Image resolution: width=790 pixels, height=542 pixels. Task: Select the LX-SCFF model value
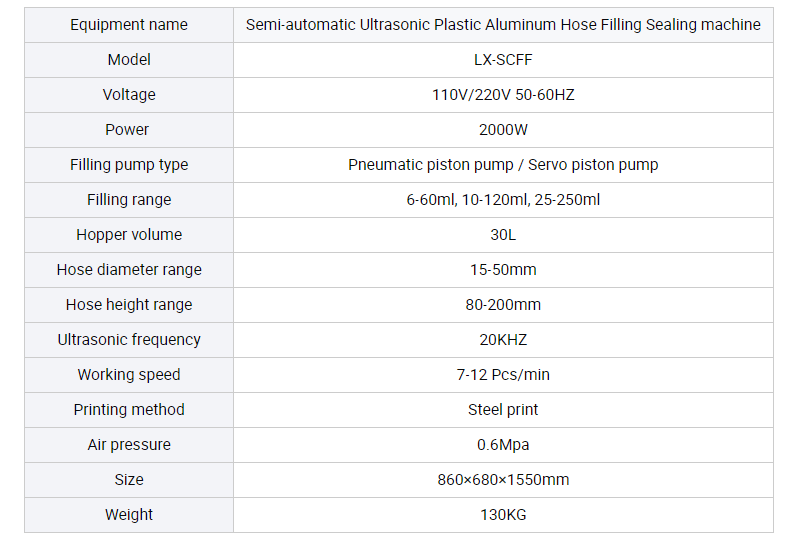503,60
